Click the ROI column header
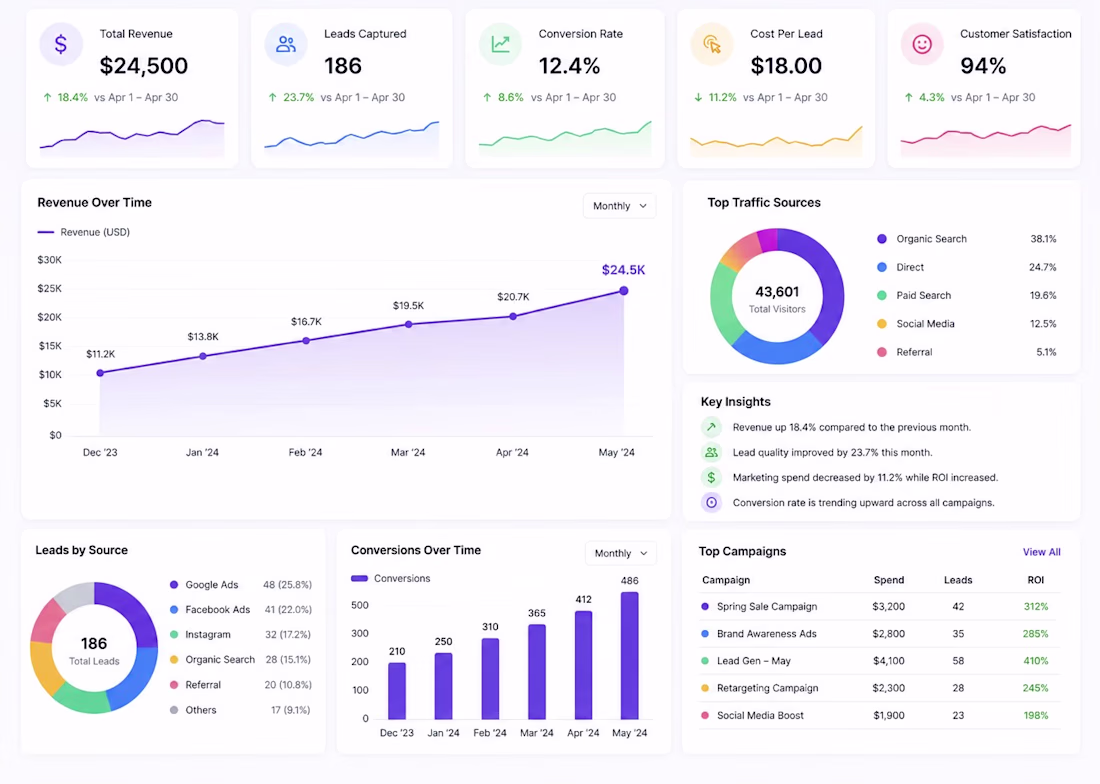Viewport: 1100px width, 784px height. tap(1035, 580)
